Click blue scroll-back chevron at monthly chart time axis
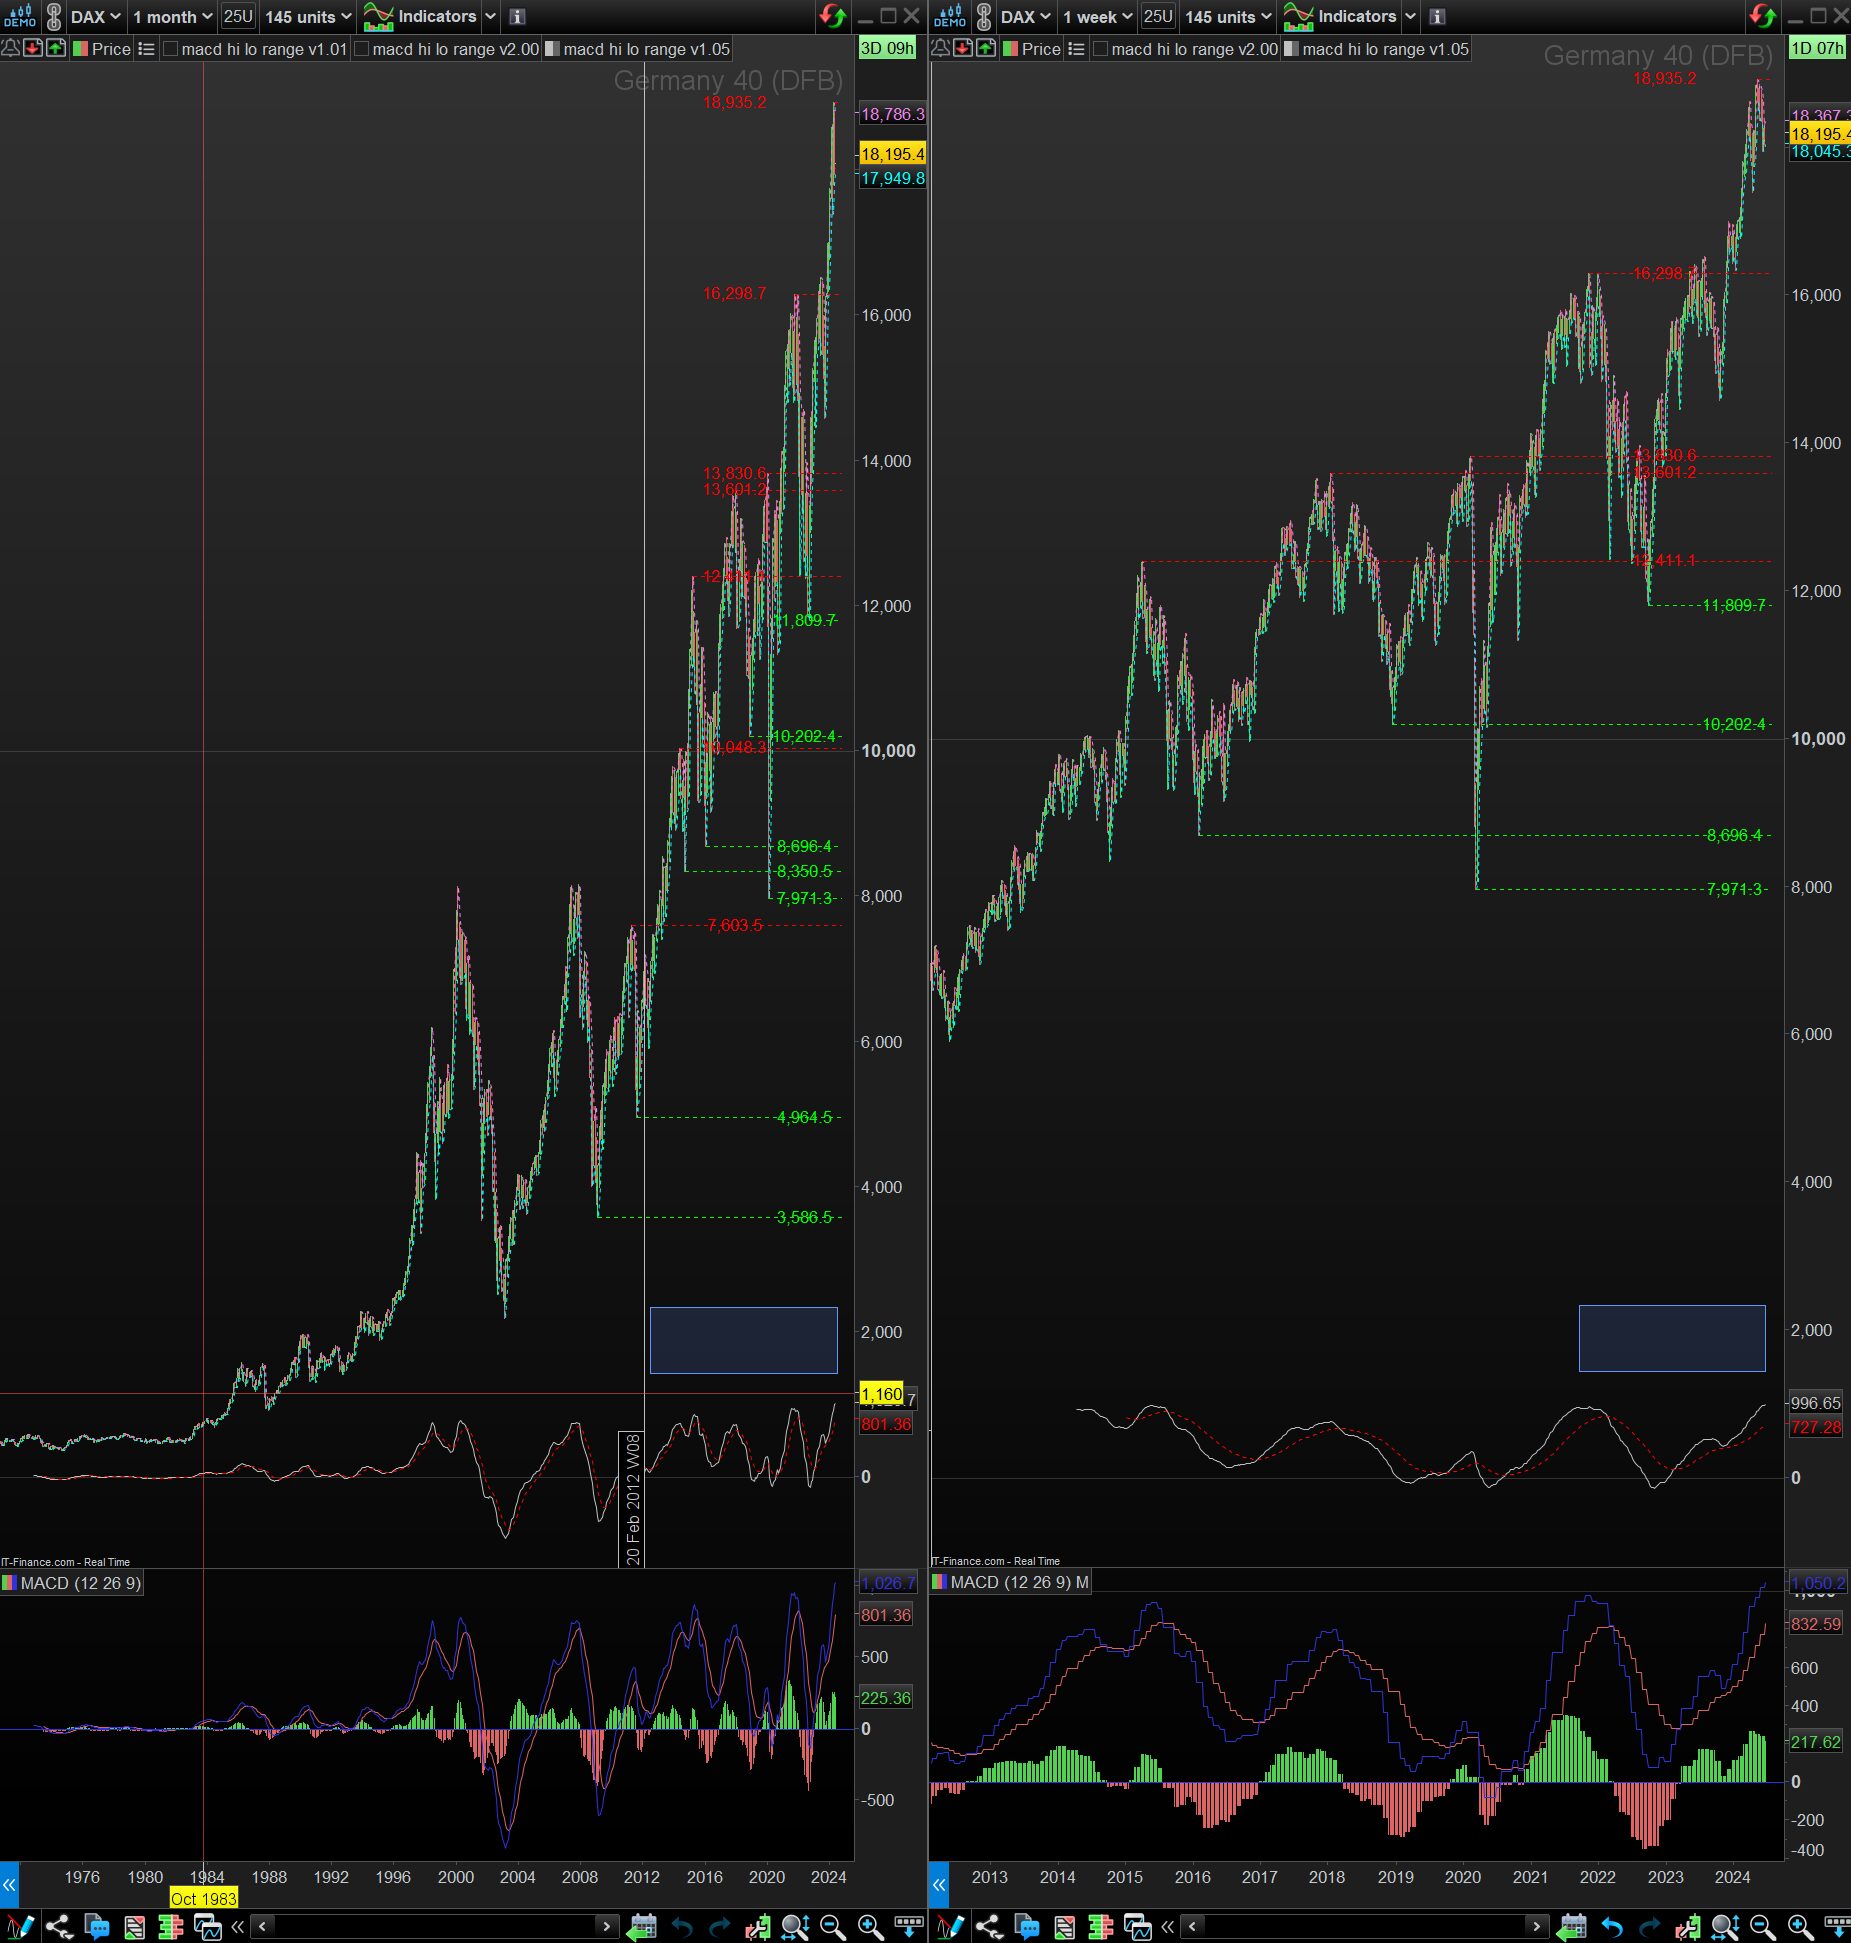Screen dimensions: 1851x1943 (x=9, y=1885)
